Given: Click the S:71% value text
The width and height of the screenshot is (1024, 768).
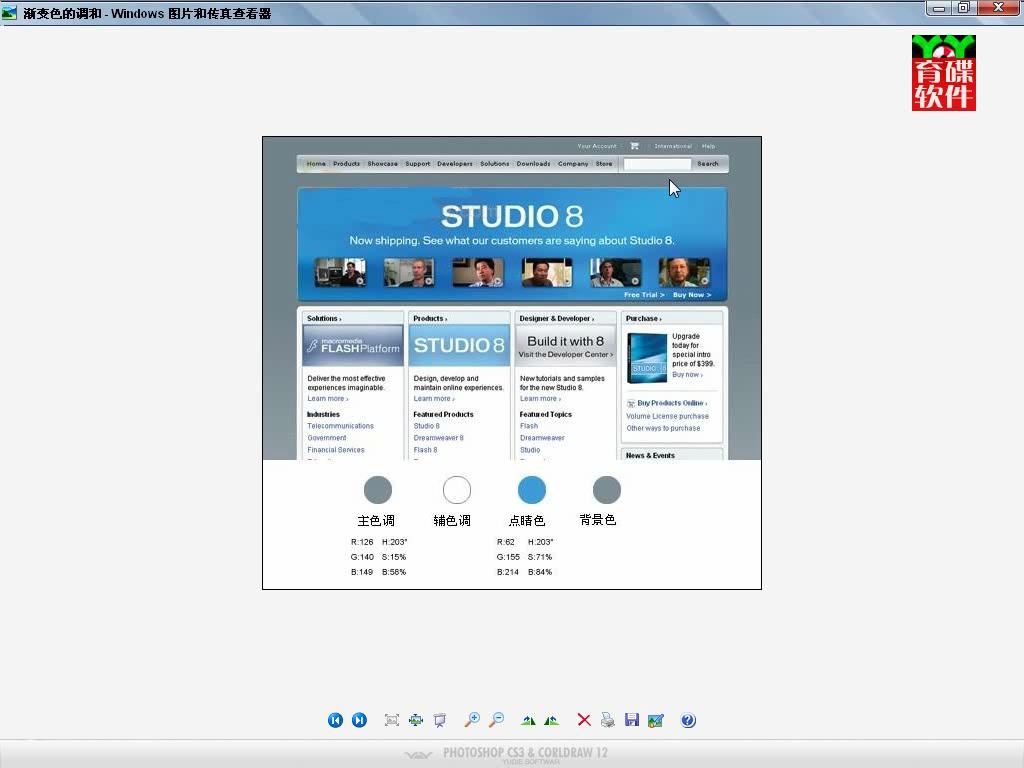Looking at the screenshot, I should 540,557.
